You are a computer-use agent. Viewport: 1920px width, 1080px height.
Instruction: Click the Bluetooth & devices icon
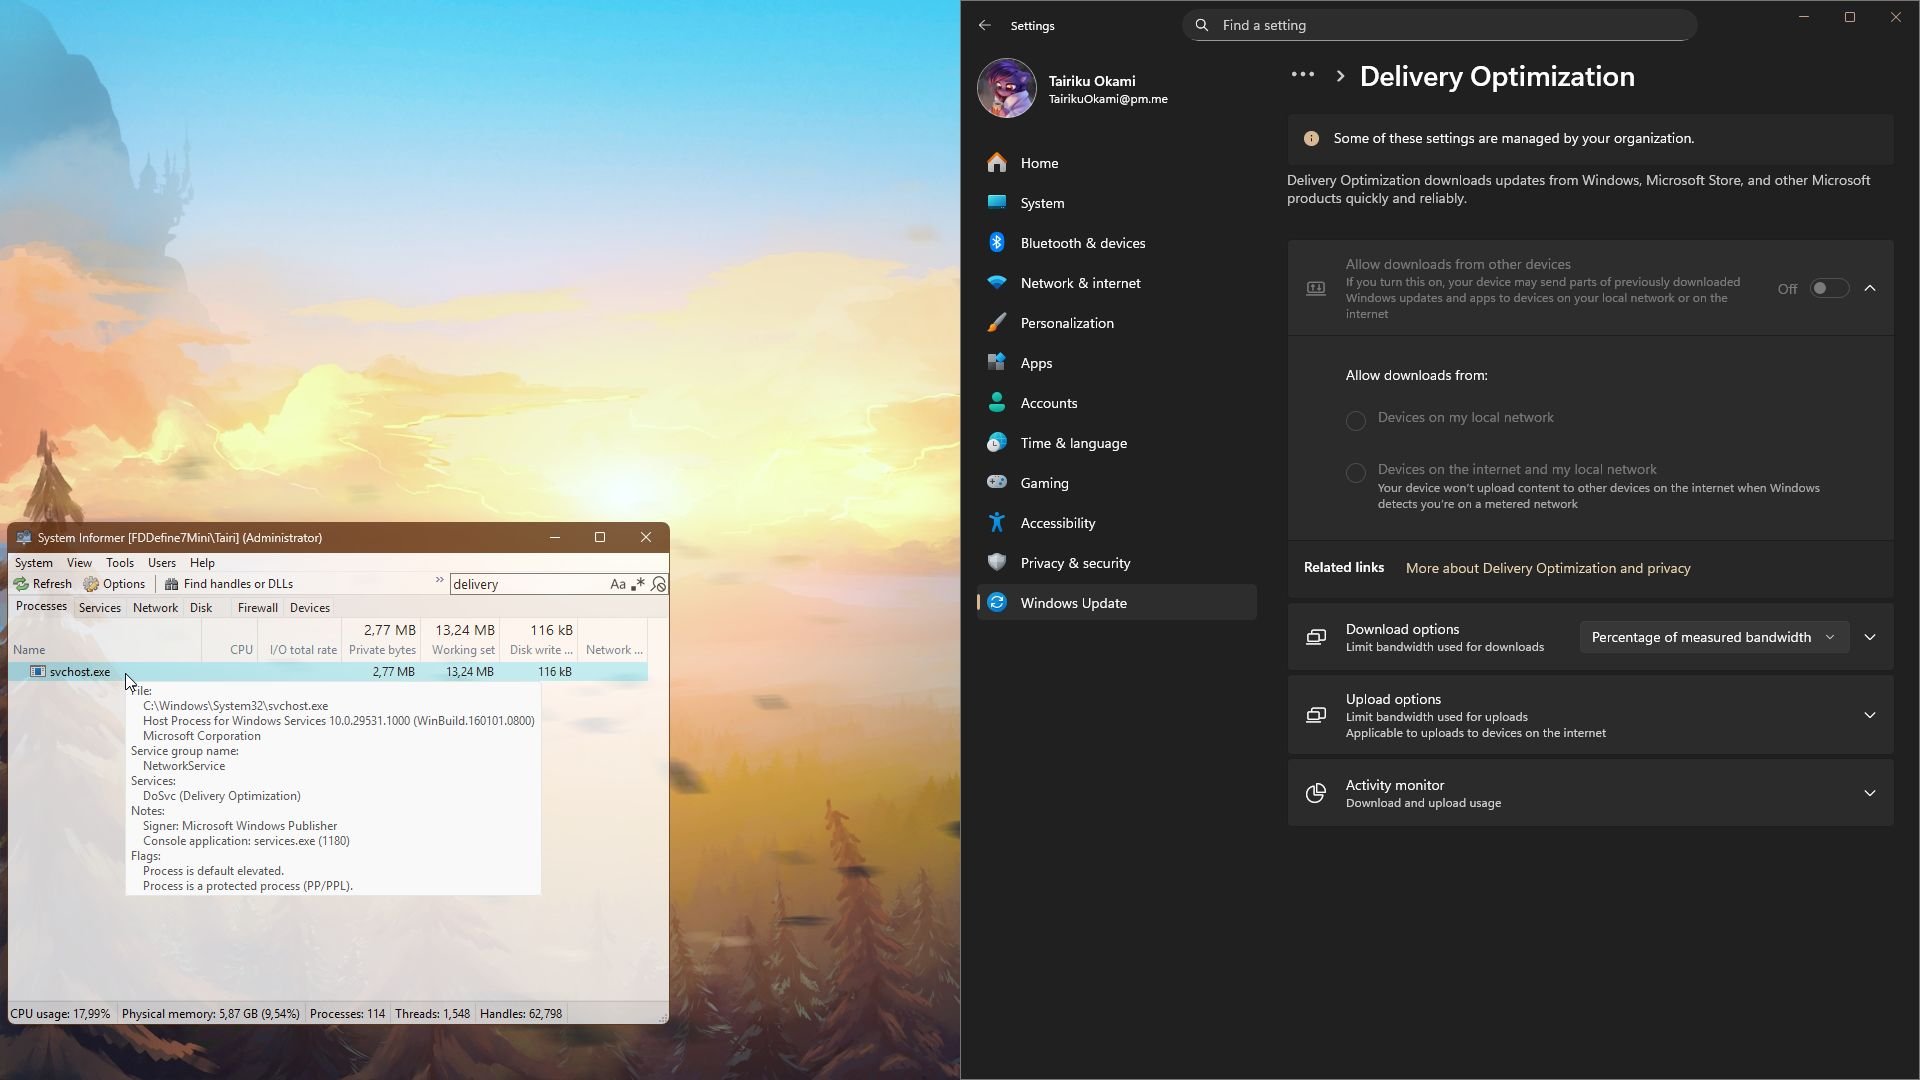997,243
